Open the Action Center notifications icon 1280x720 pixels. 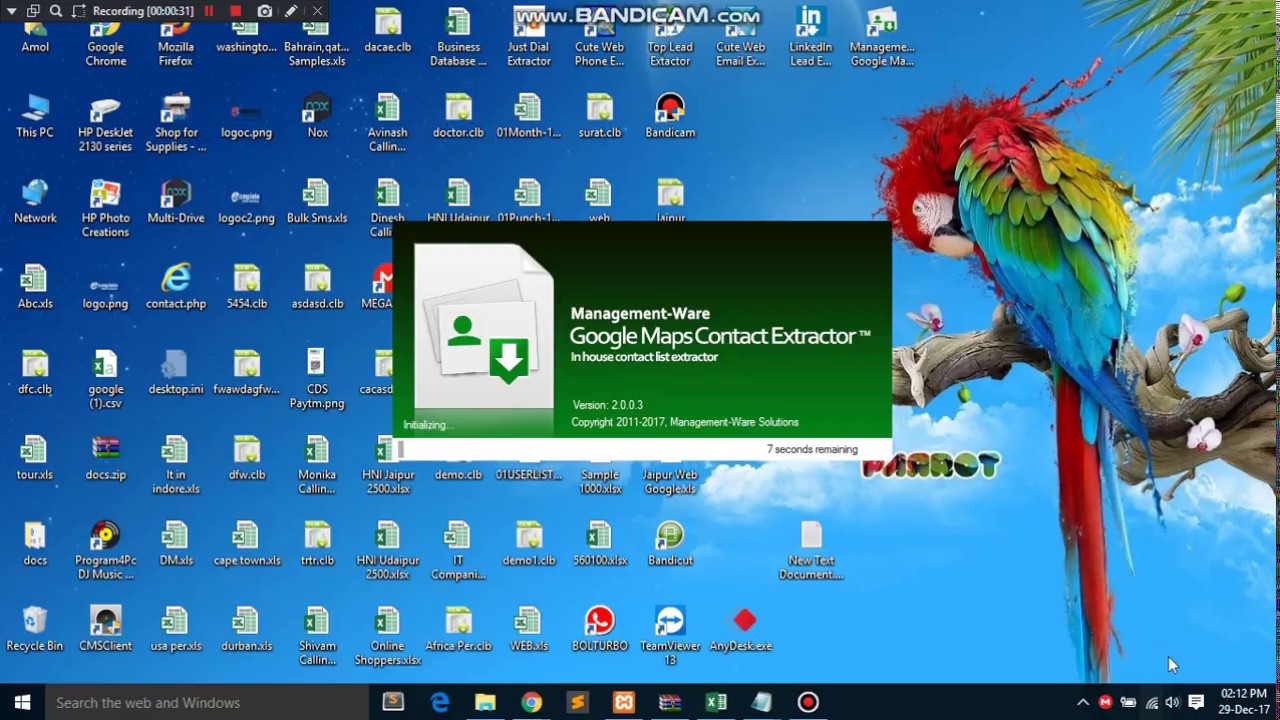coord(1195,702)
